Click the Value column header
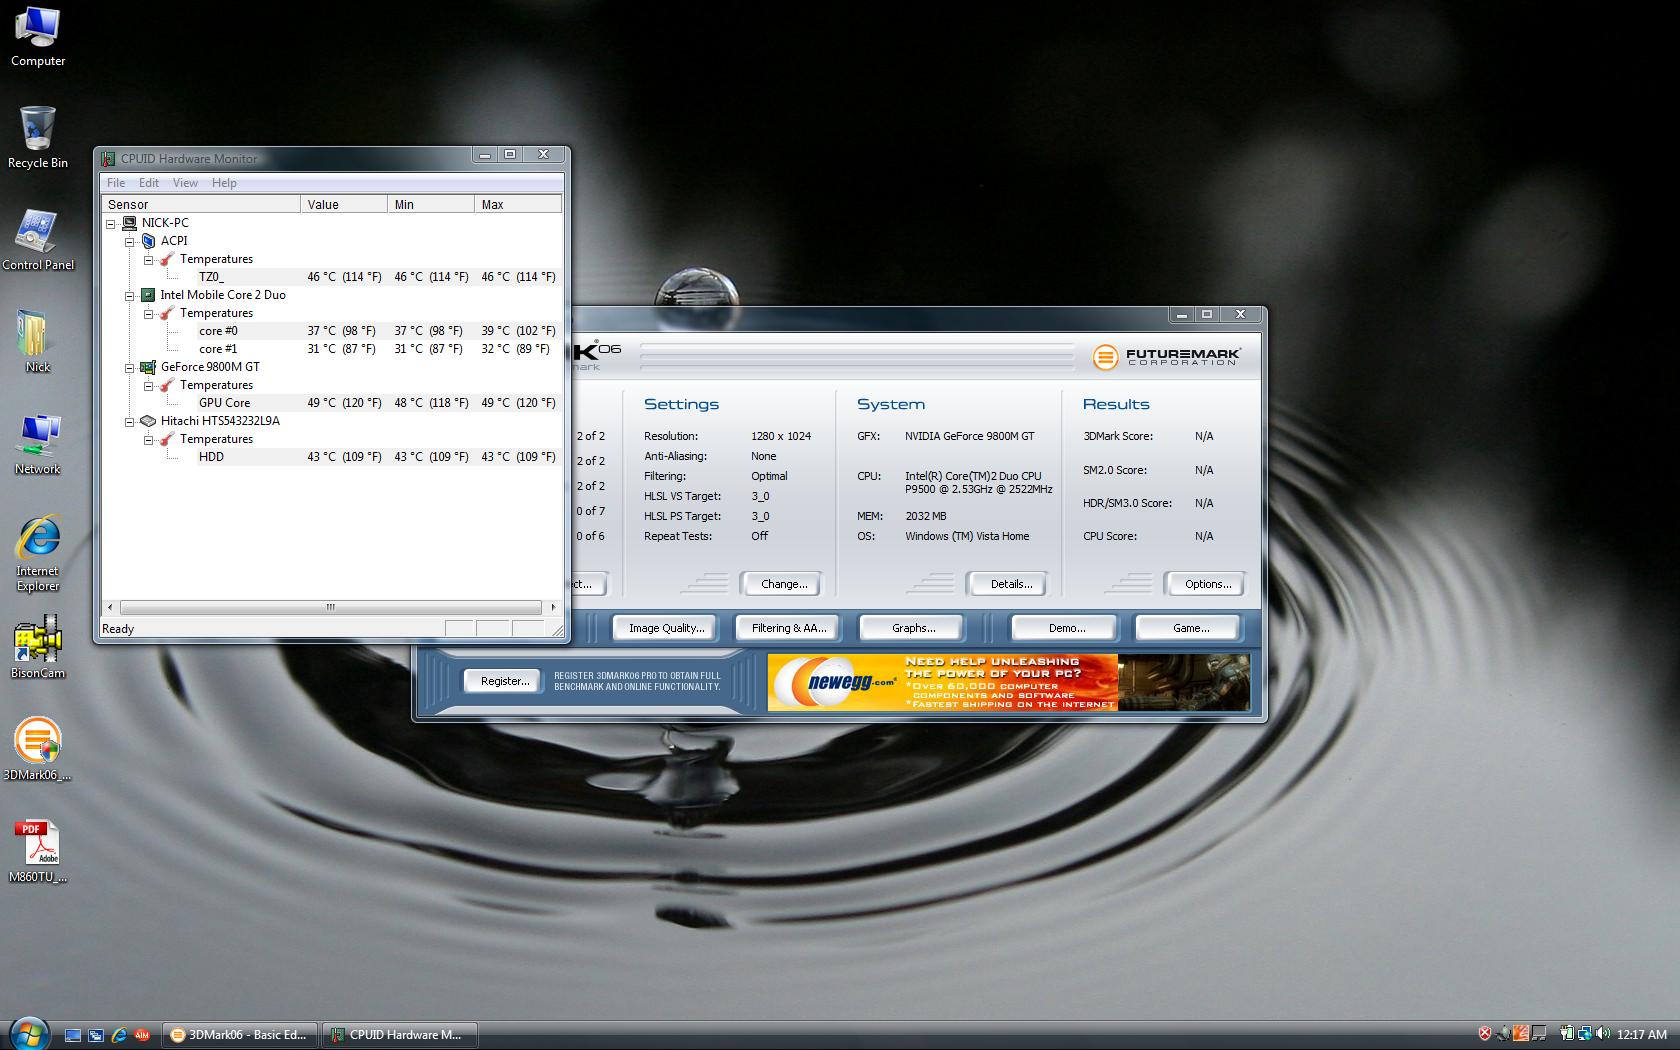This screenshot has height=1050, width=1680. click(344, 204)
